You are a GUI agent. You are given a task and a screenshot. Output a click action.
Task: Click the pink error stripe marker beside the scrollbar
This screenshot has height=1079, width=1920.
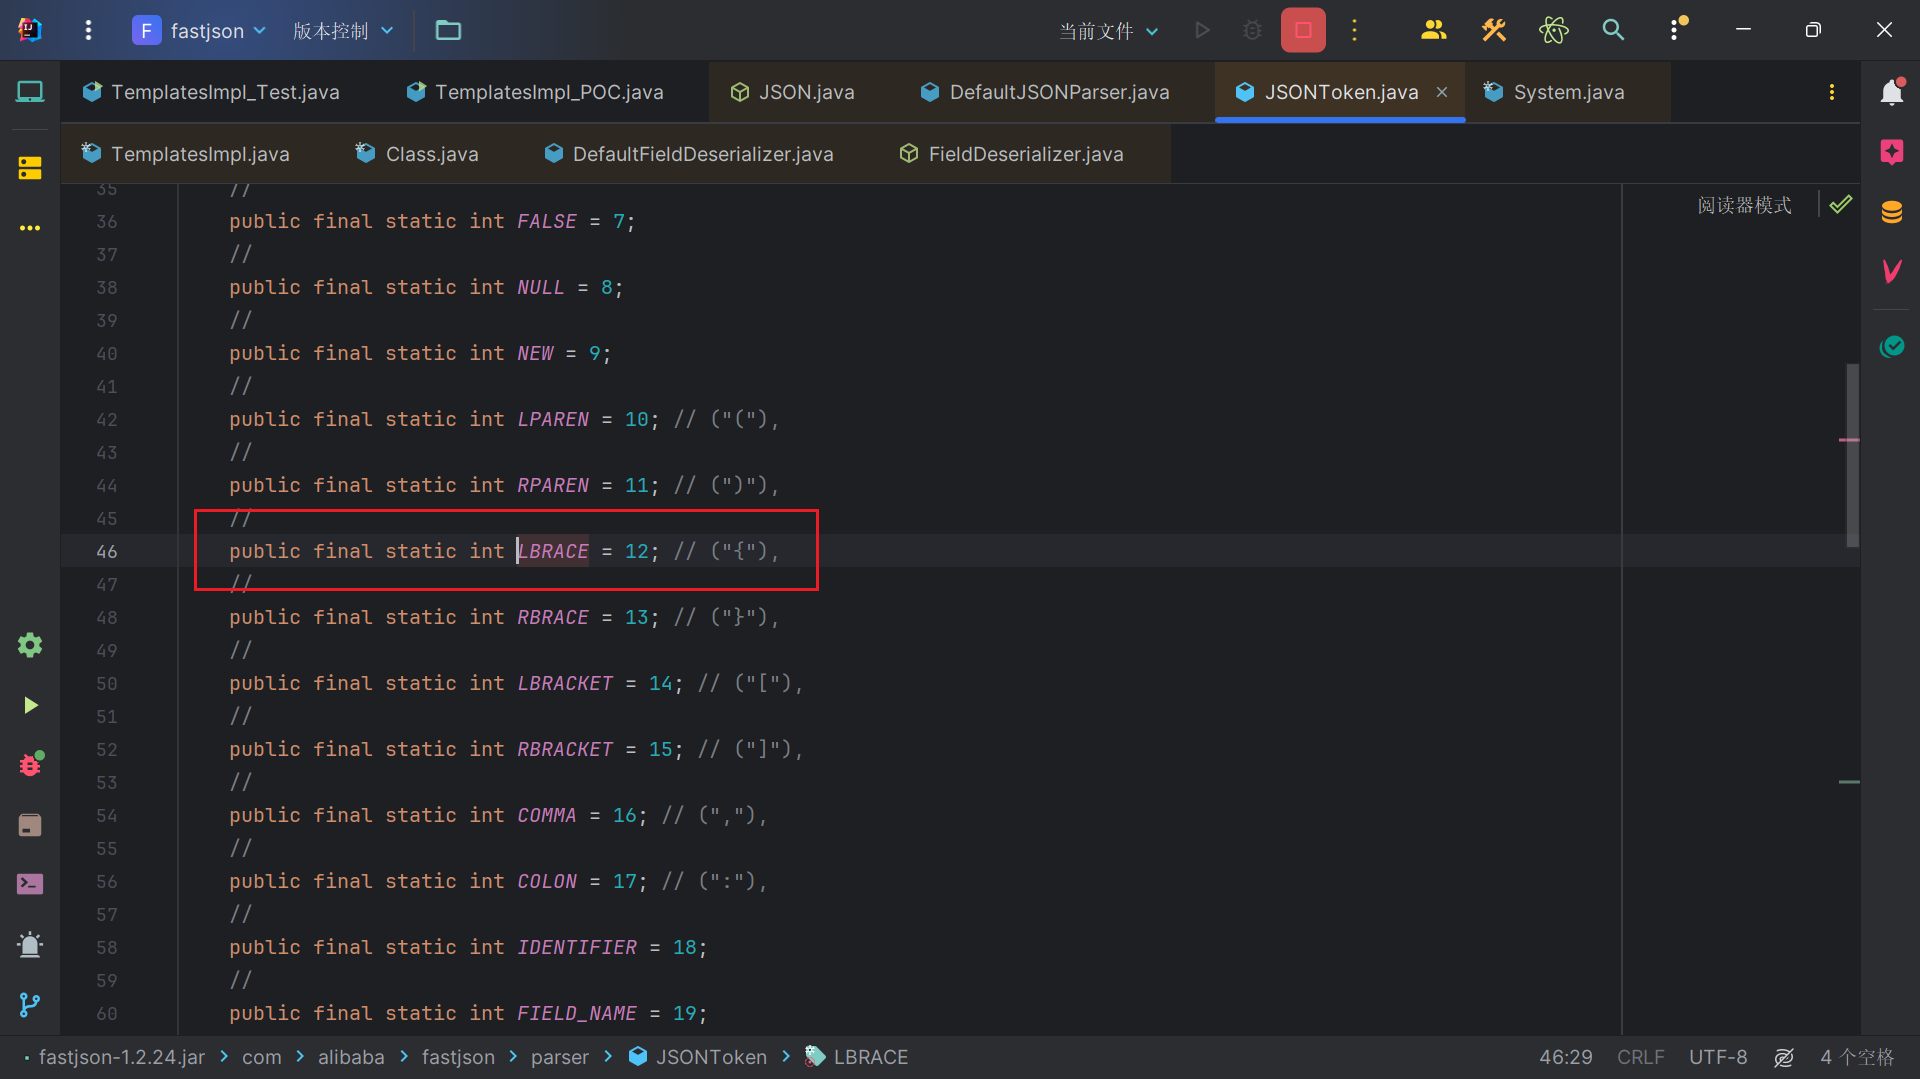tap(1849, 440)
